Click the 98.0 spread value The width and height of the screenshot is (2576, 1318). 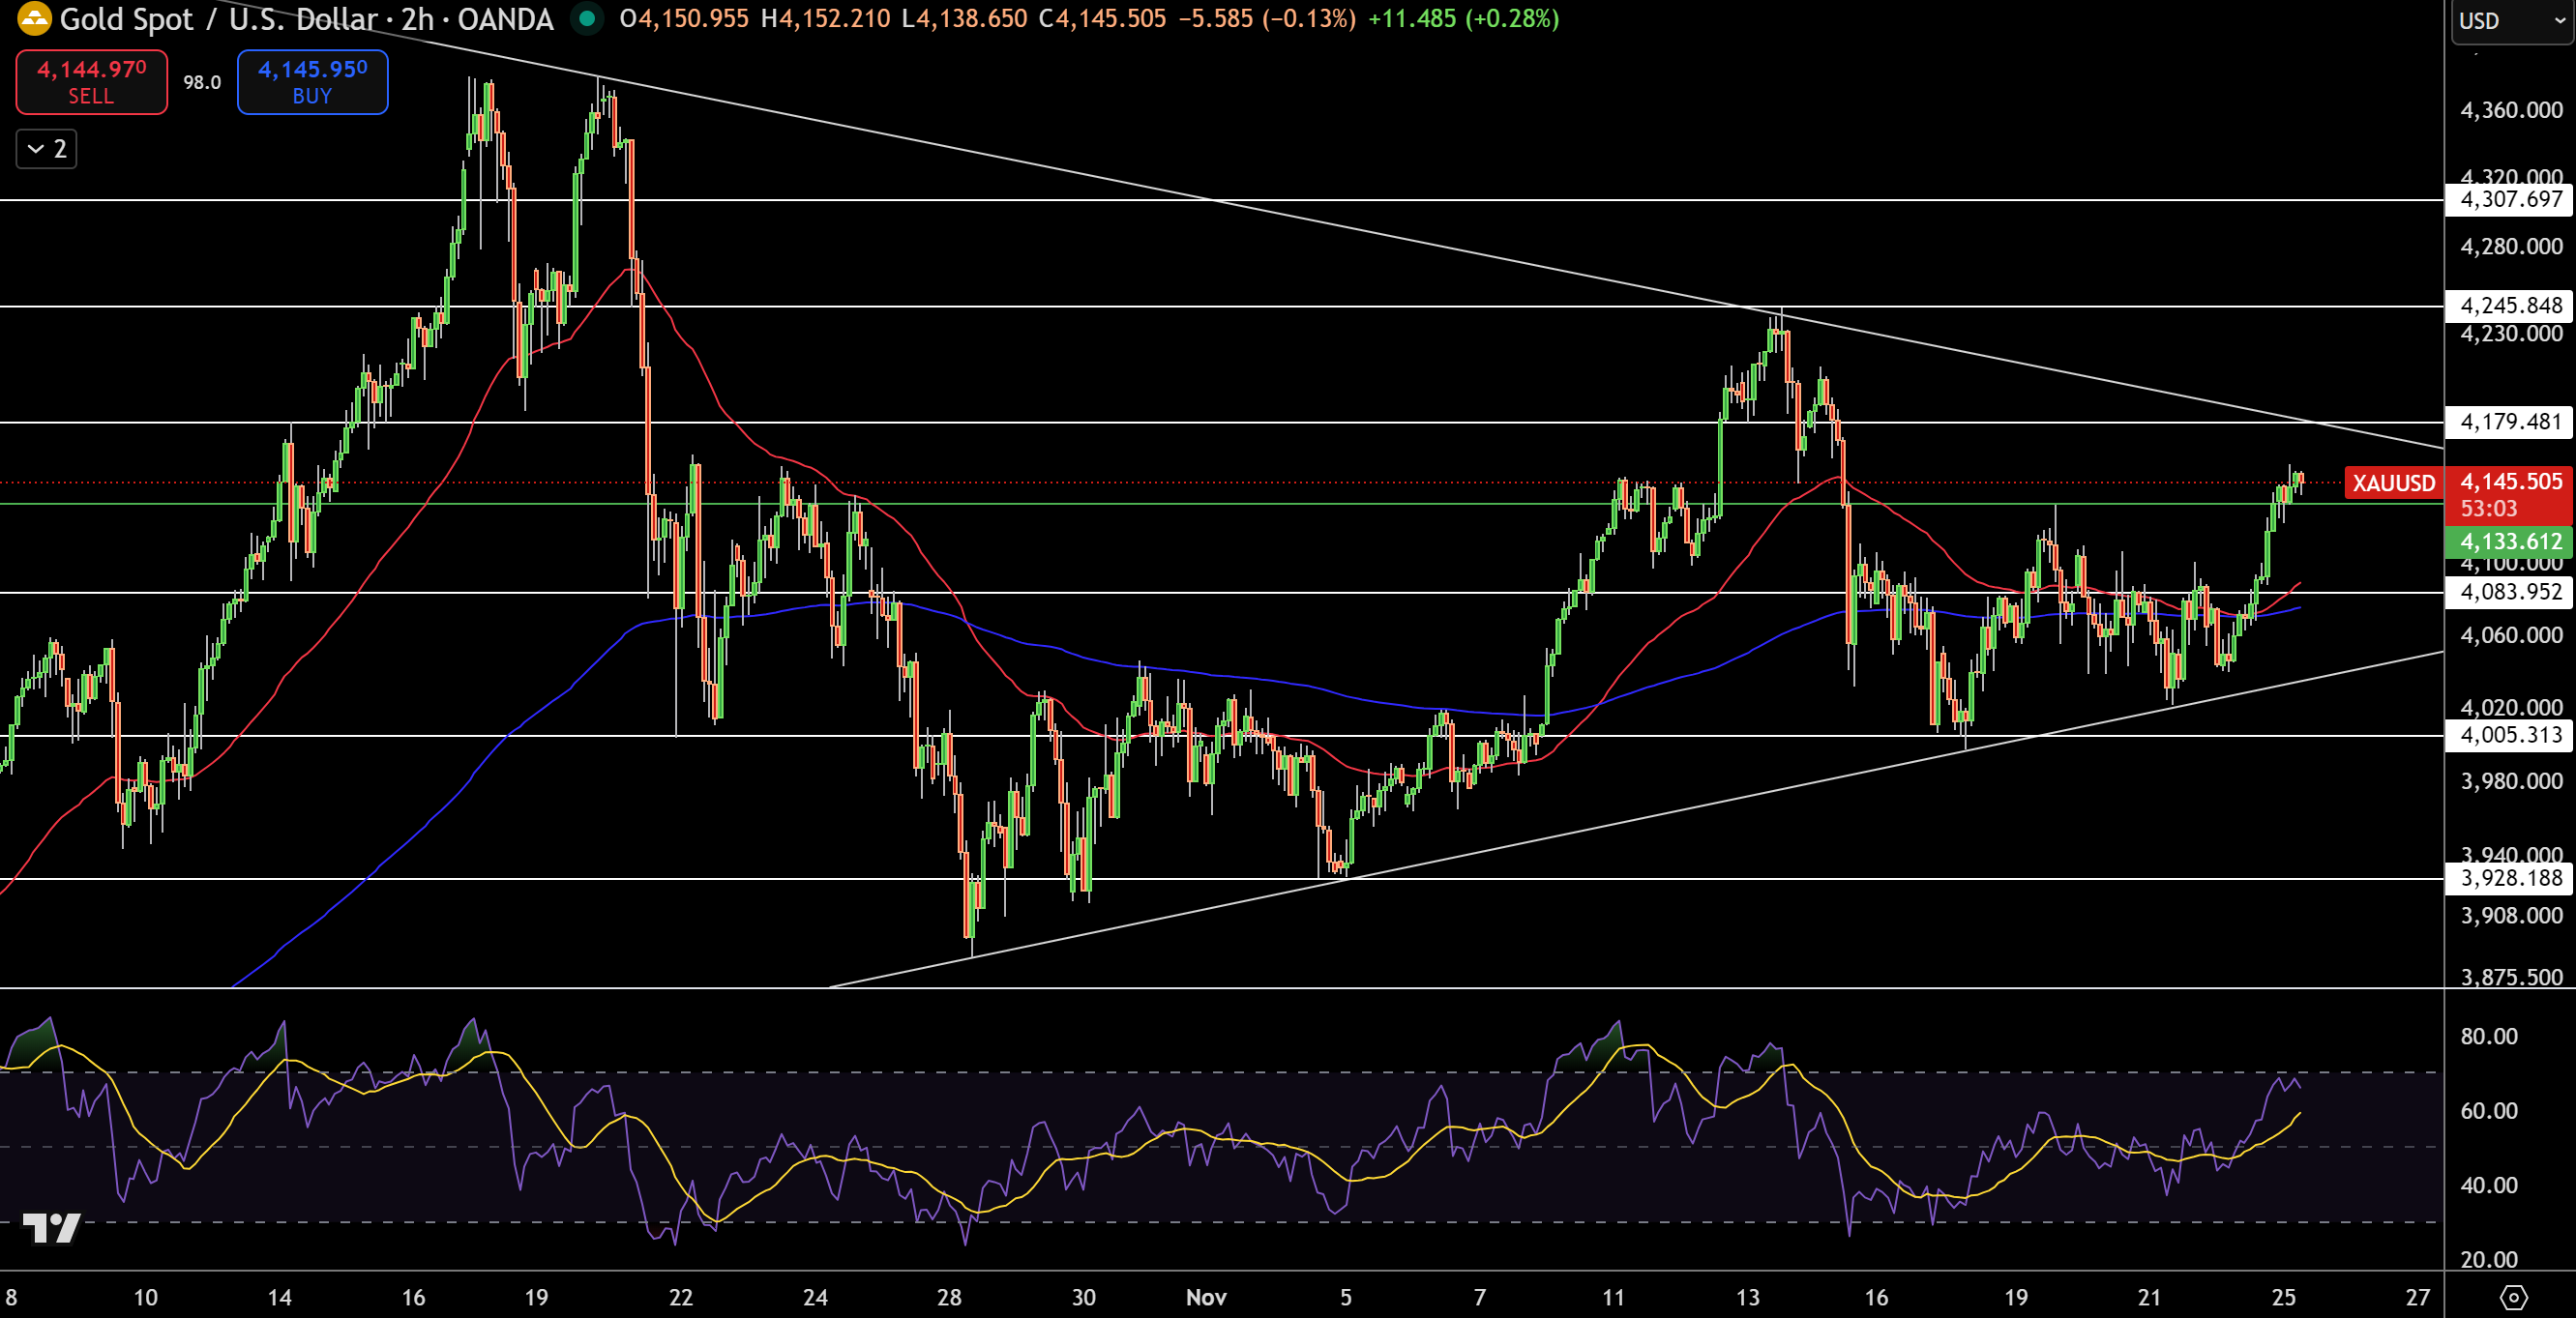(202, 82)
